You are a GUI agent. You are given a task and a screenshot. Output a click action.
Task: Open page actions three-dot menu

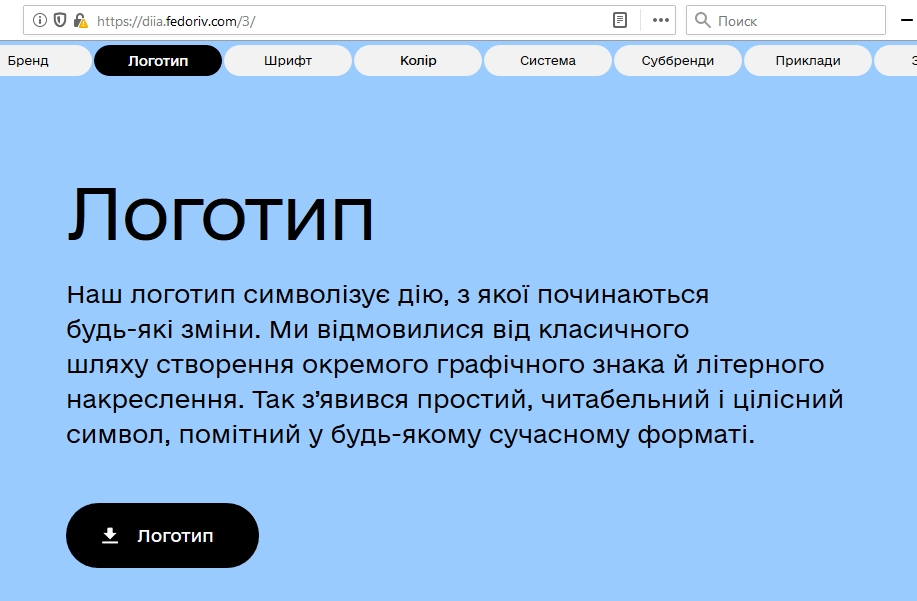[660, 20]
